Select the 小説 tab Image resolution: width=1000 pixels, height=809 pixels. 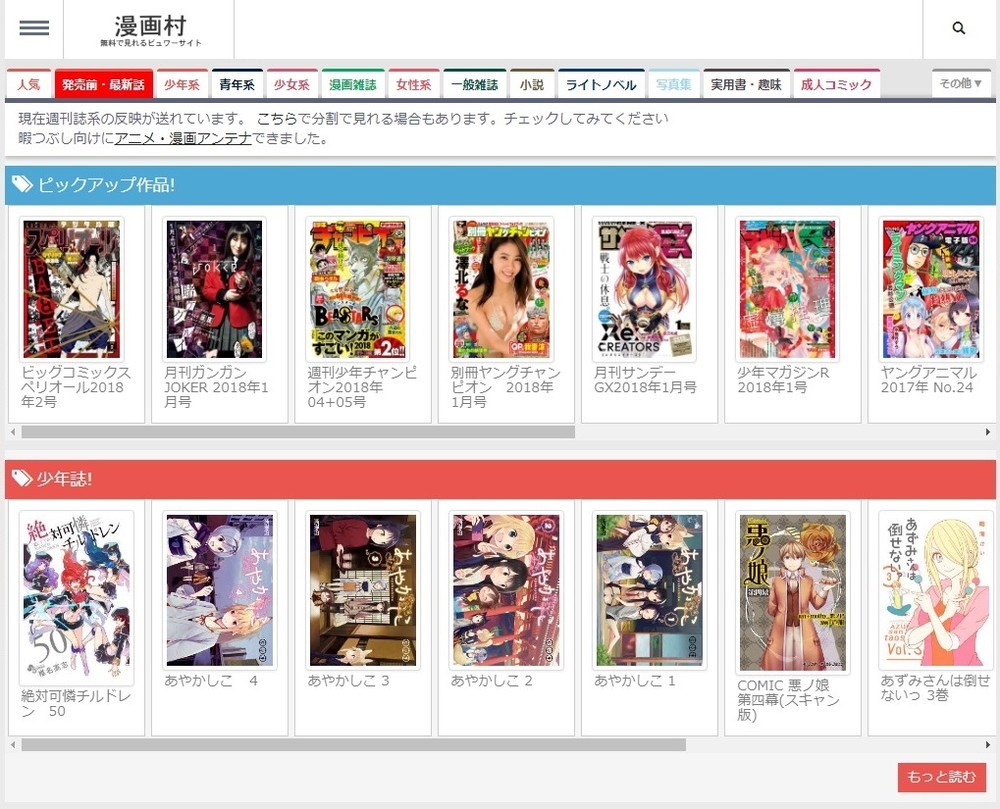pos(532,84)
